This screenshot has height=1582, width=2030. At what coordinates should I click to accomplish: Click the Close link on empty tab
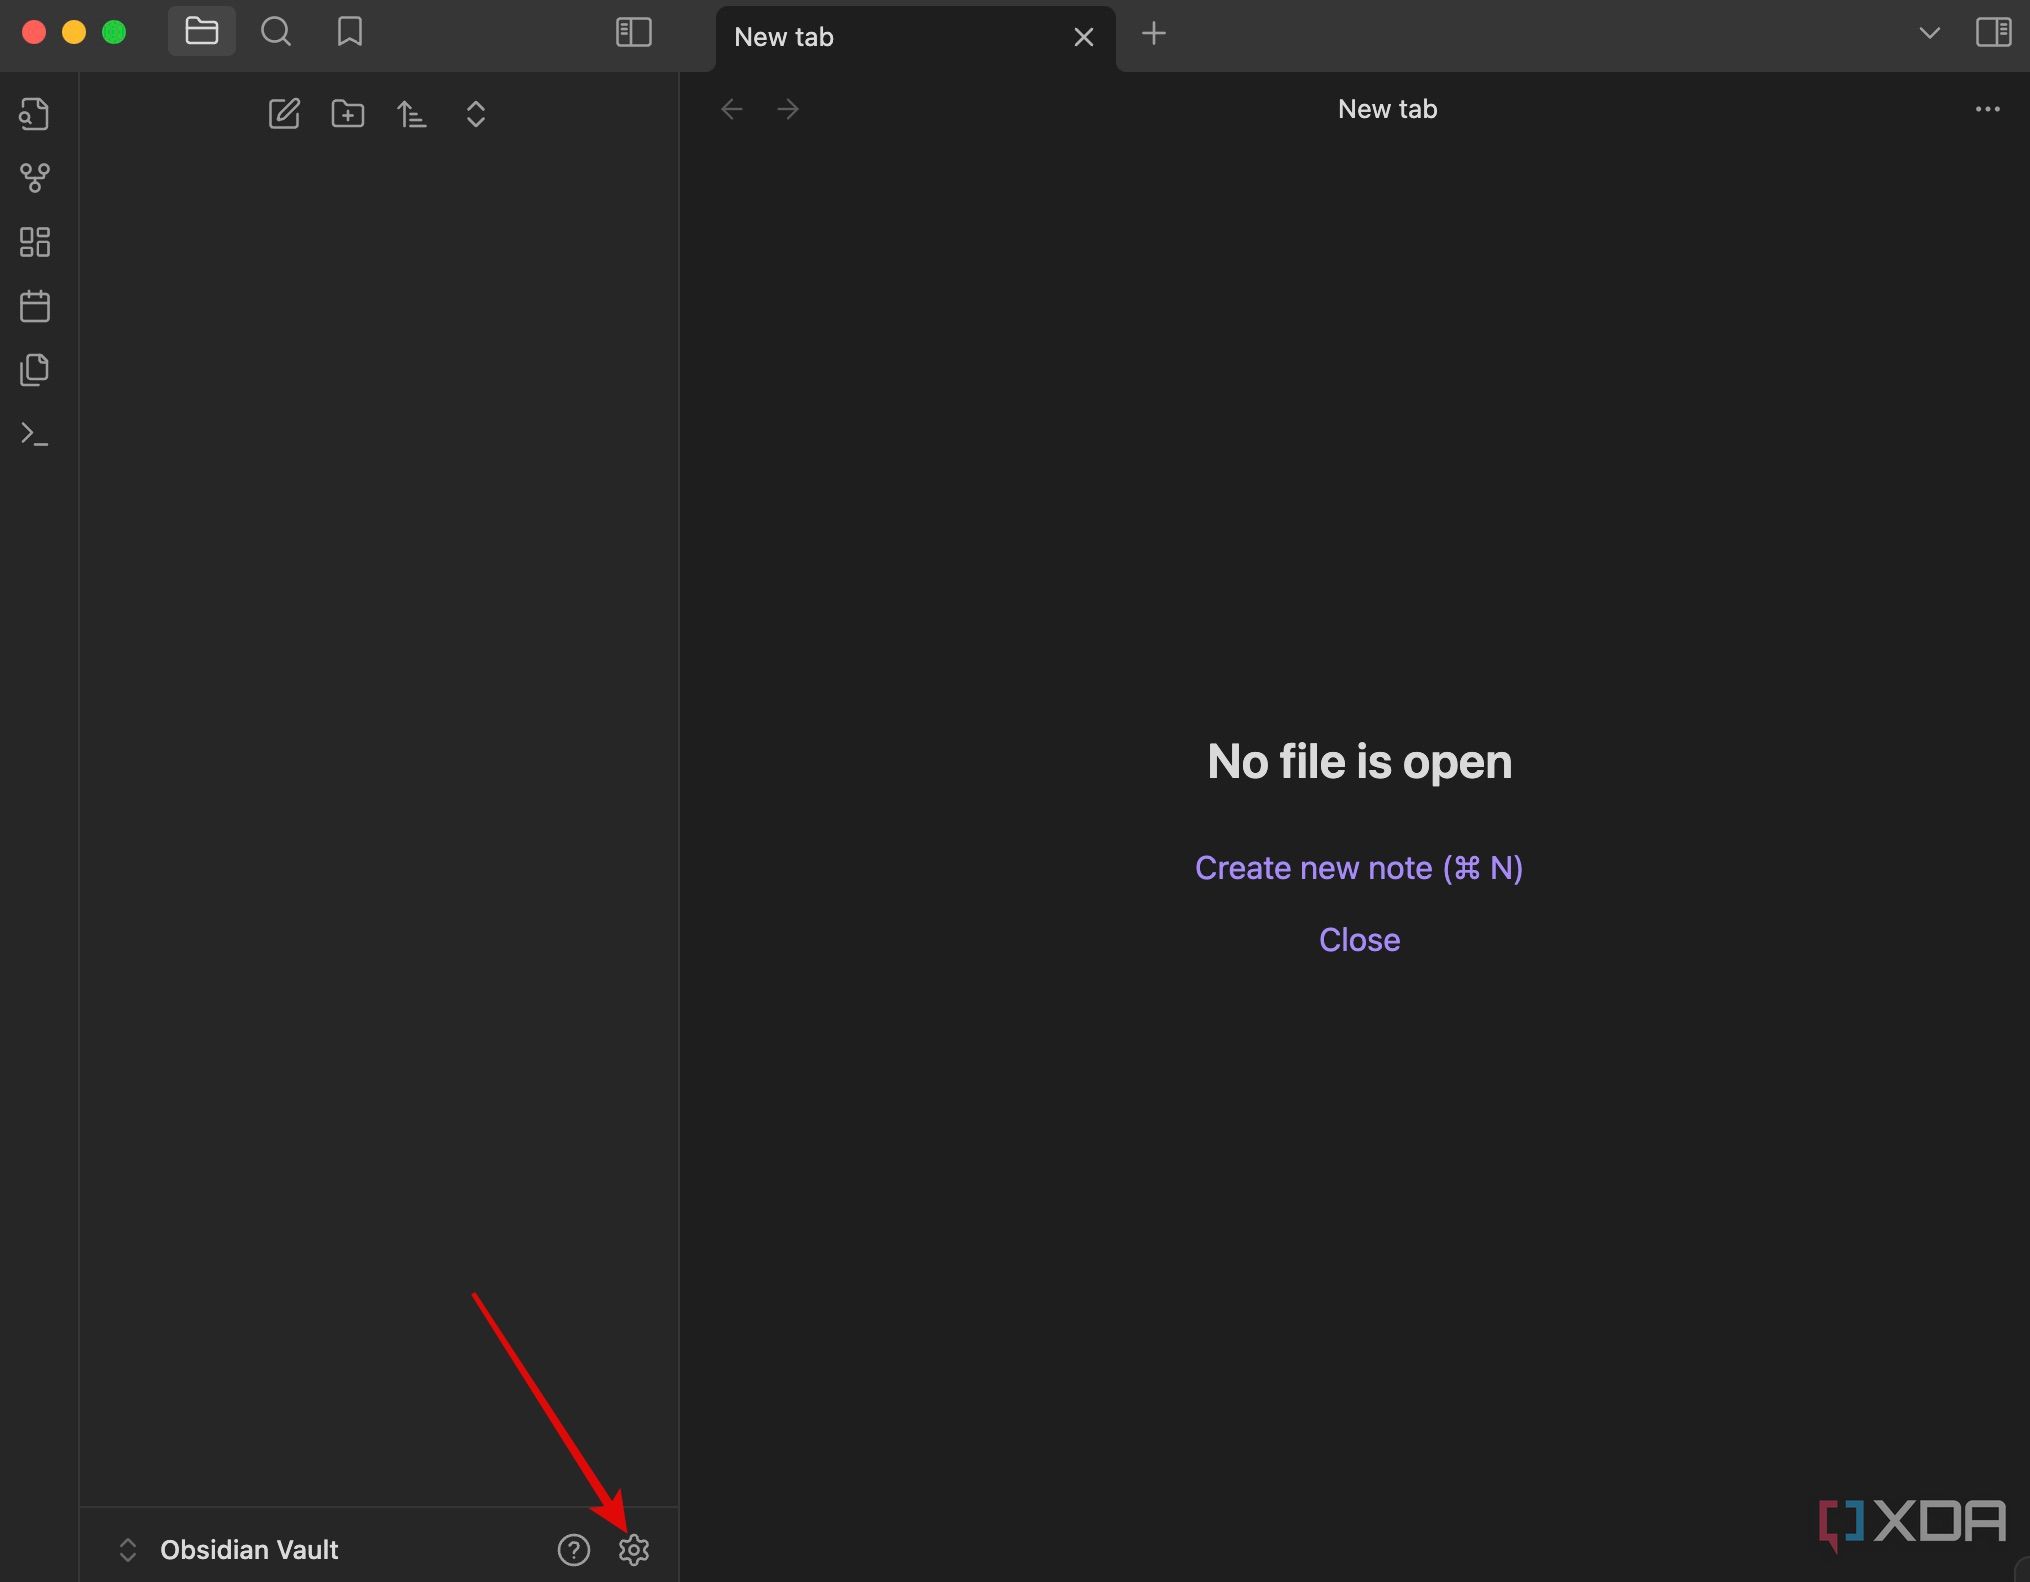coord(1358,938)
